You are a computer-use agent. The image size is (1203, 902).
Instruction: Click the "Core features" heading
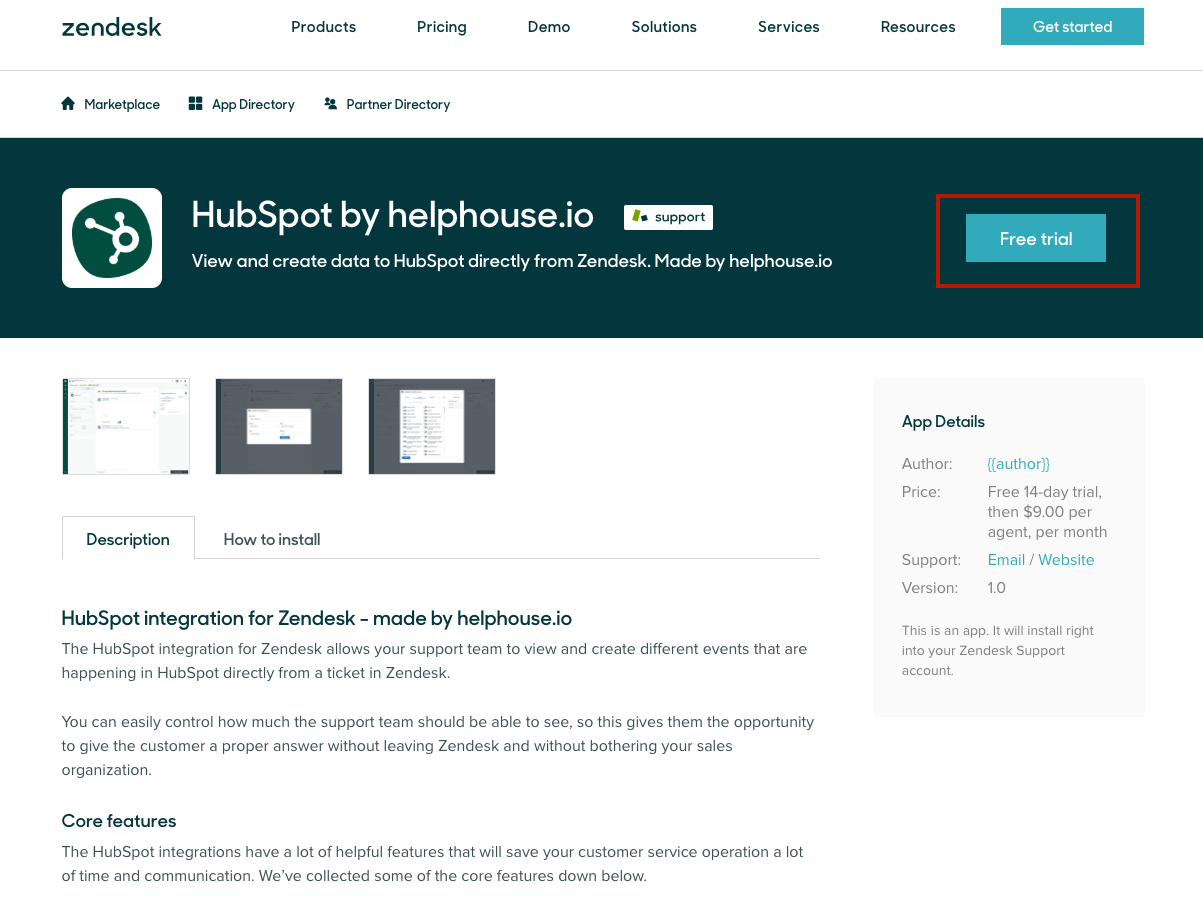[x=119, y=821]
